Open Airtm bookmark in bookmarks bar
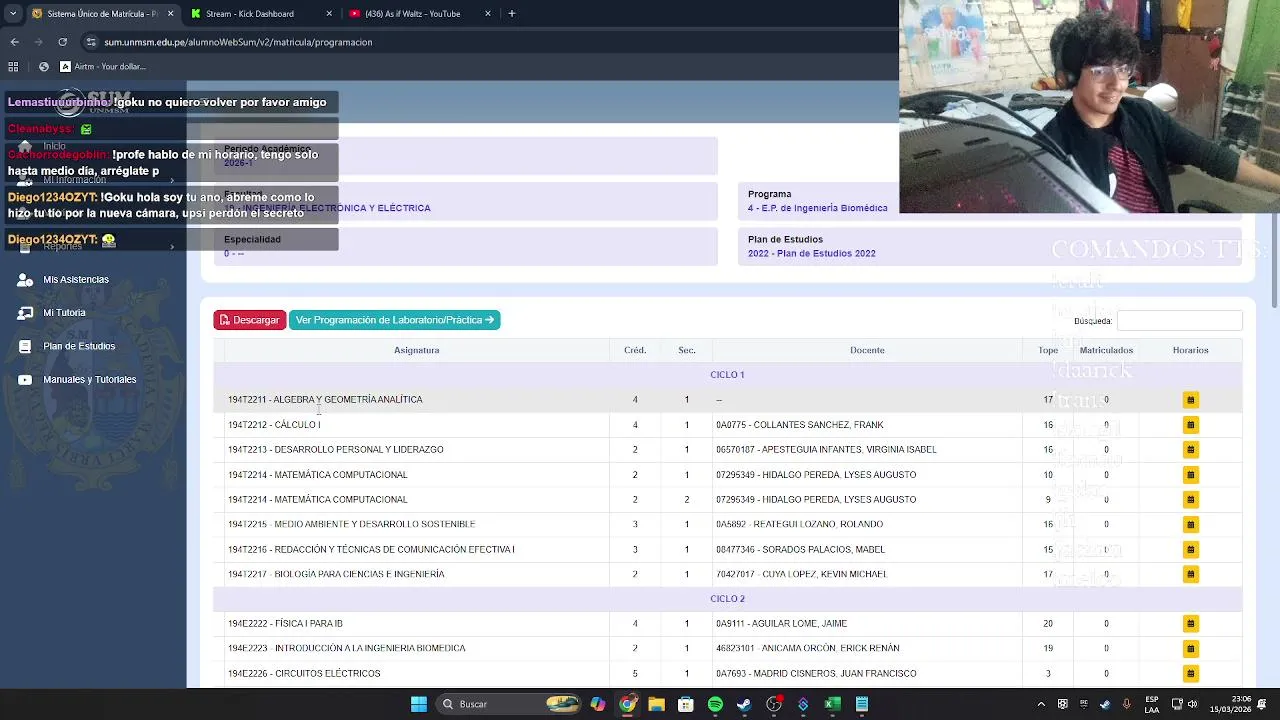The height and width of the screenshot is (720, 1280). point(102,67)
